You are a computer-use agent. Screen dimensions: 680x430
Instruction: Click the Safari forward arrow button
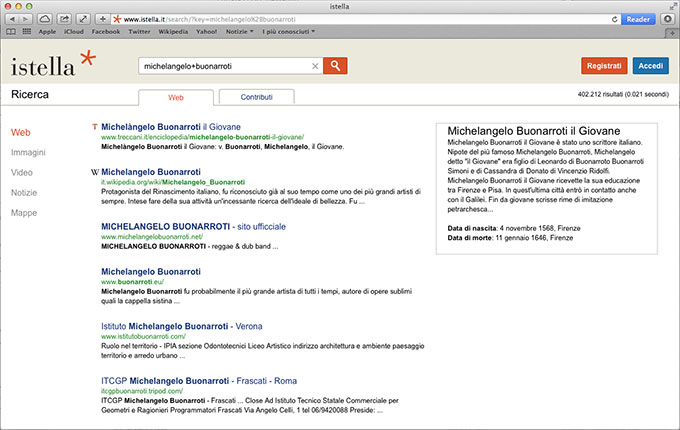coord(26,19)
